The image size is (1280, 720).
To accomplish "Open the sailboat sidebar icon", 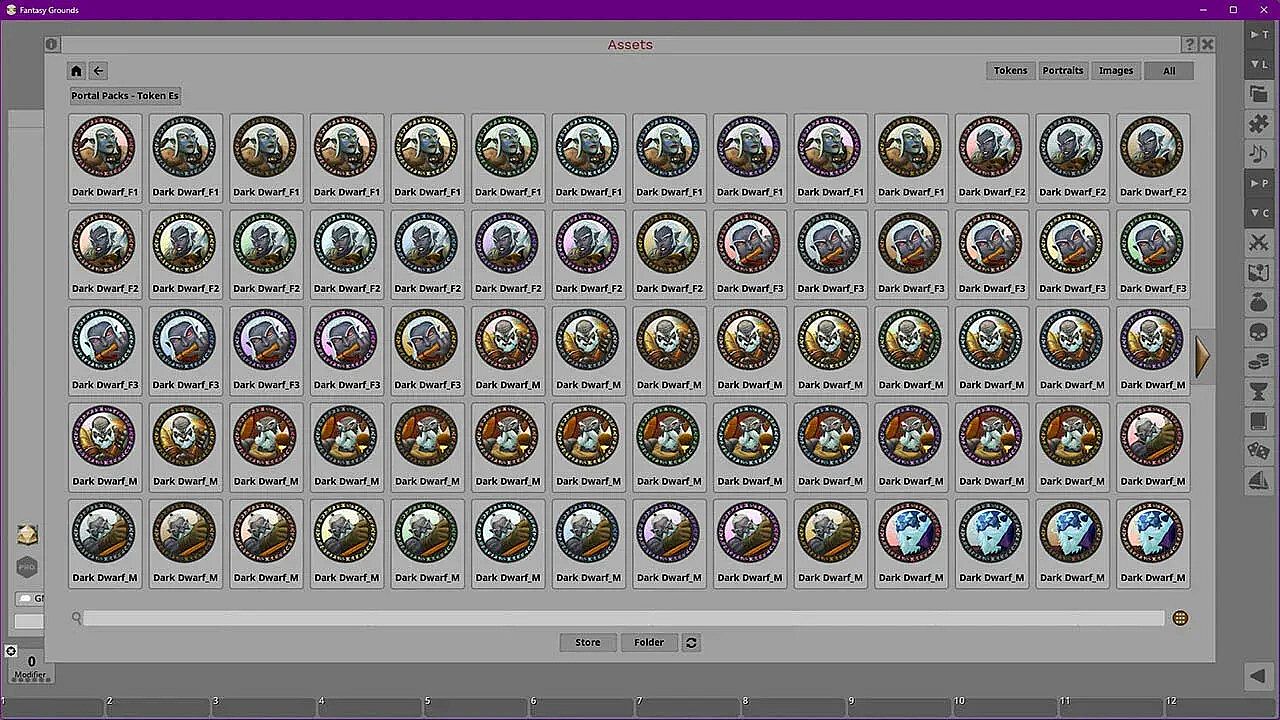I will point(1258,481).
